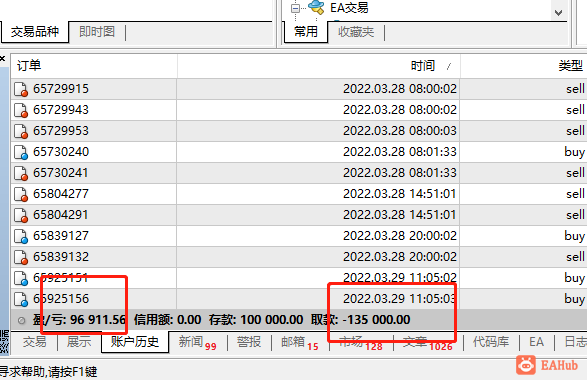This screenshot has height=380, width=587.
Task: Click the 存款: 100 000.00 summary value
Action: point(256,320)
